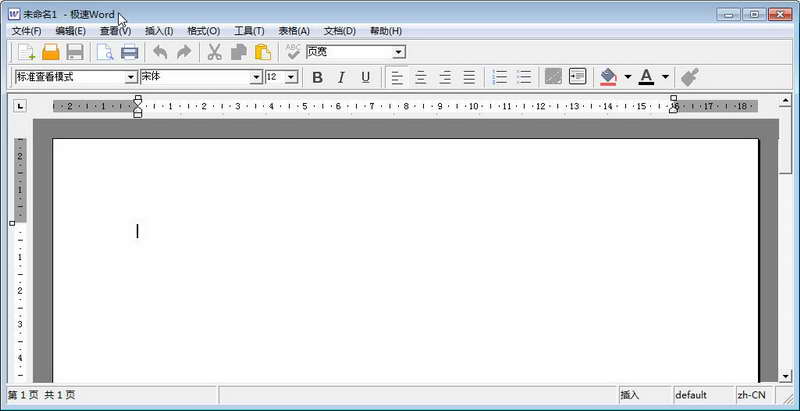Screen dimensions: 800x411
Task: Open the 插入(I) menu
Action: [159, 31]
